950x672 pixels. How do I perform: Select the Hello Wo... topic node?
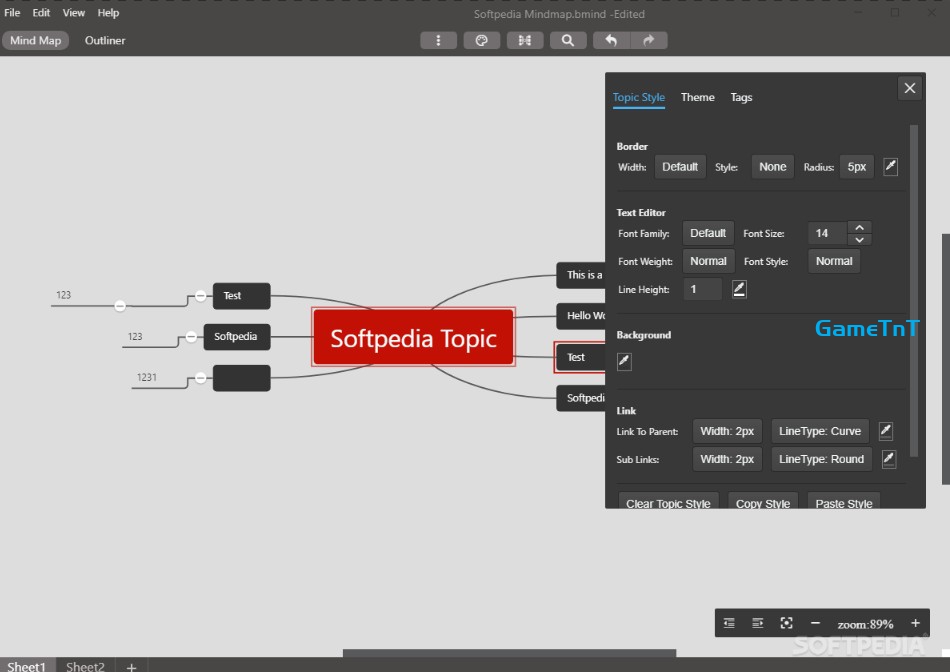[x=580, y=316]
